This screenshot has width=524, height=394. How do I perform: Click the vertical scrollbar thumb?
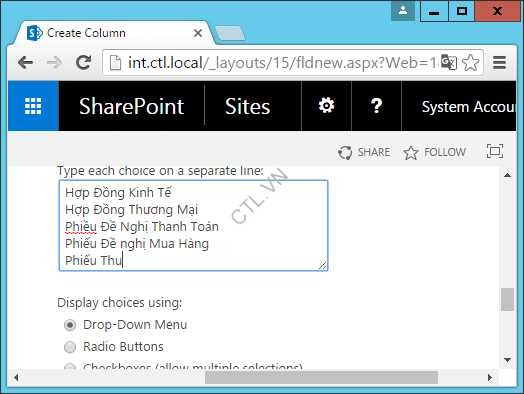(507, 299)
